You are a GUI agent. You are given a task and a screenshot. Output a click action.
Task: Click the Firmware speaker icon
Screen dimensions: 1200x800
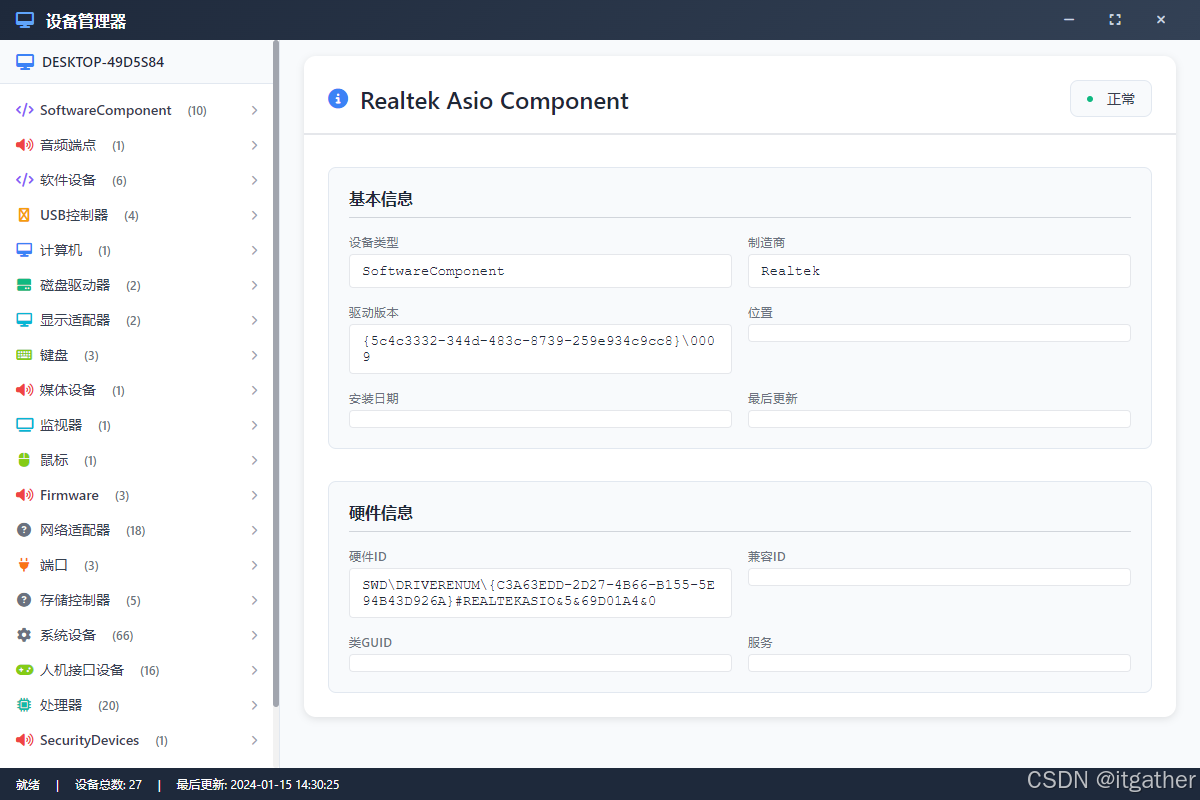coord(25,495)
